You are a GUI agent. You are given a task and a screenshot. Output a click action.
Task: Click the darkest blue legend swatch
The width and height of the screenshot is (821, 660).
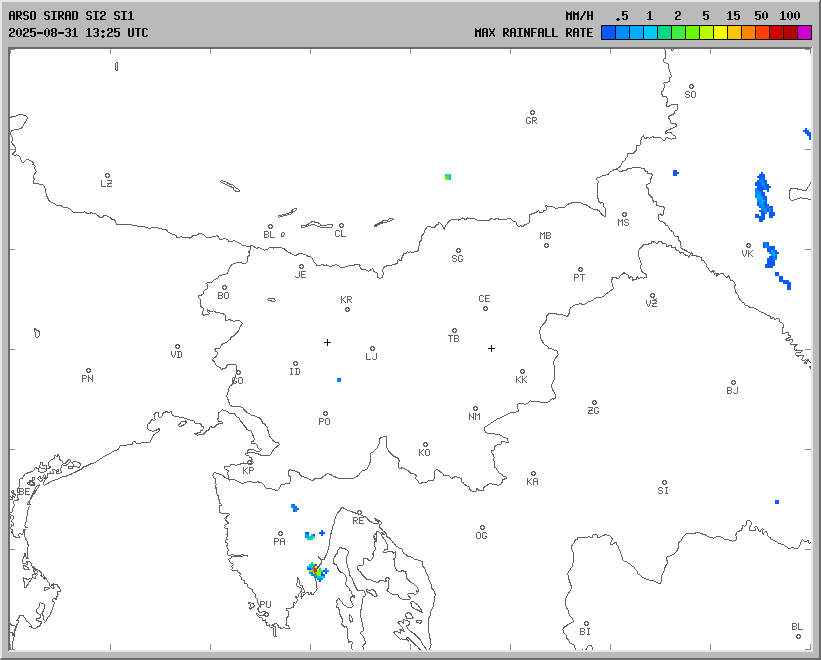click(608, 33)
